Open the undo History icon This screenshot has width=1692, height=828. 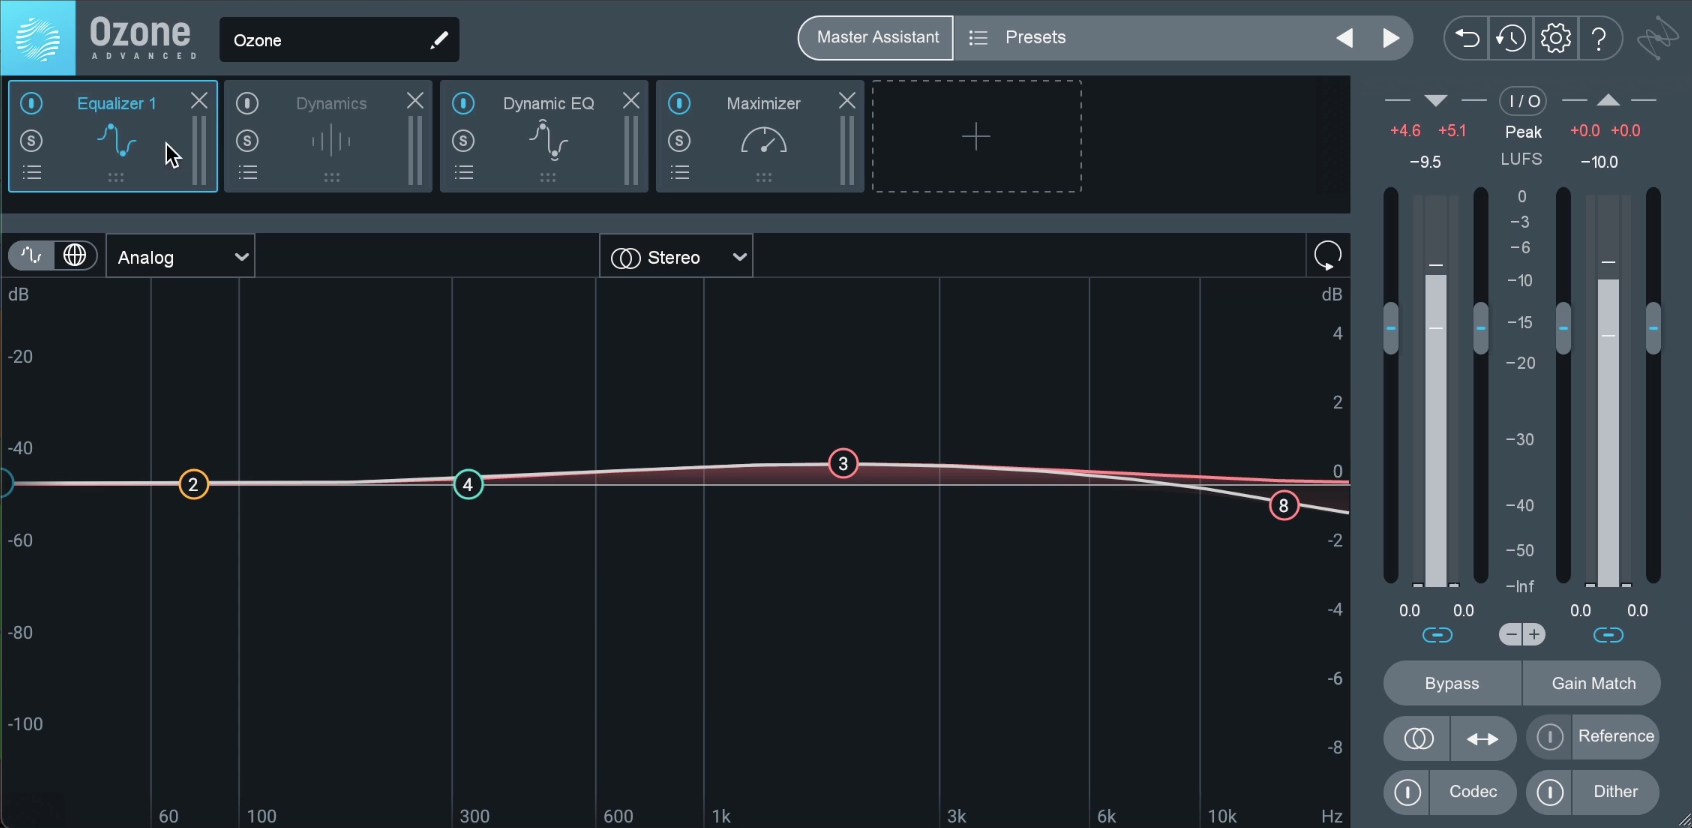pos(1510,39)
